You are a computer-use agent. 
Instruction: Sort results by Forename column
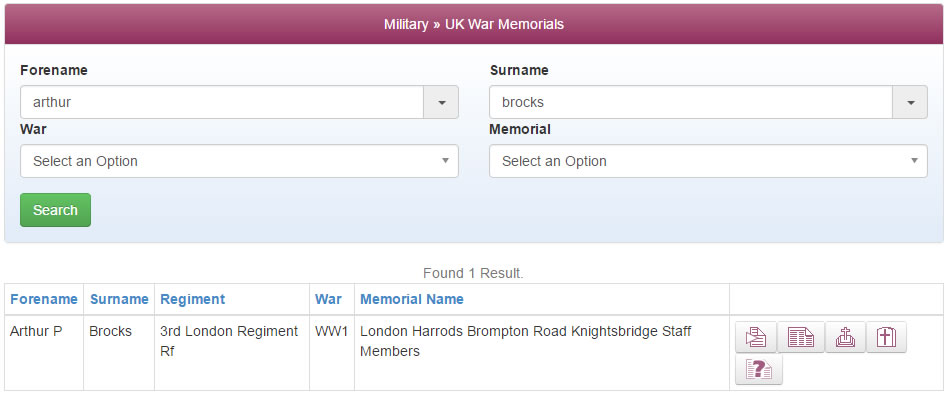coord(44,299)
